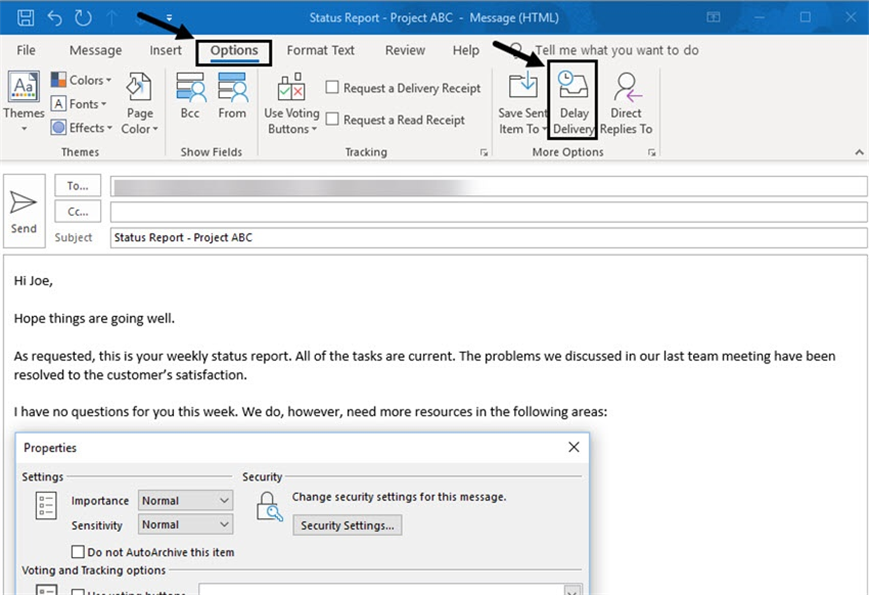The height and width of the screenshot is (595, 869).
Task: Click the Cc... button
Action: tap(78, 212)
